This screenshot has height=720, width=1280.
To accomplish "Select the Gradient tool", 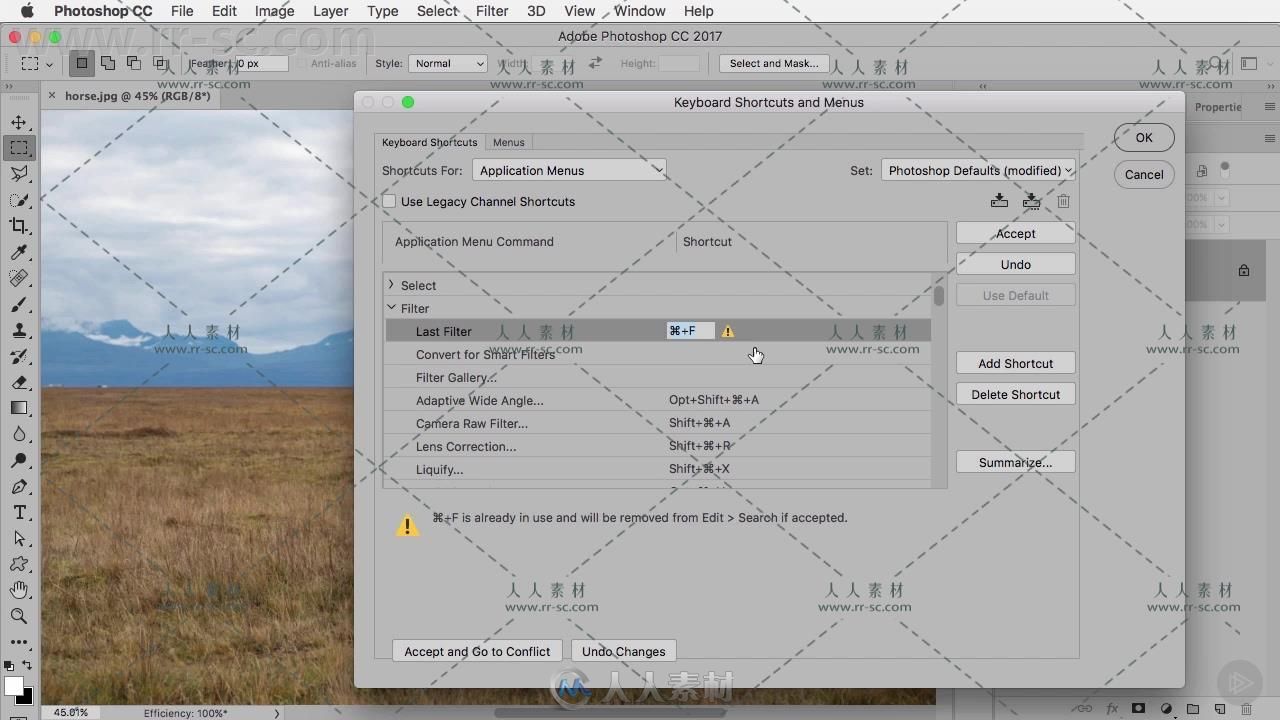I will (x=19, y=408).
